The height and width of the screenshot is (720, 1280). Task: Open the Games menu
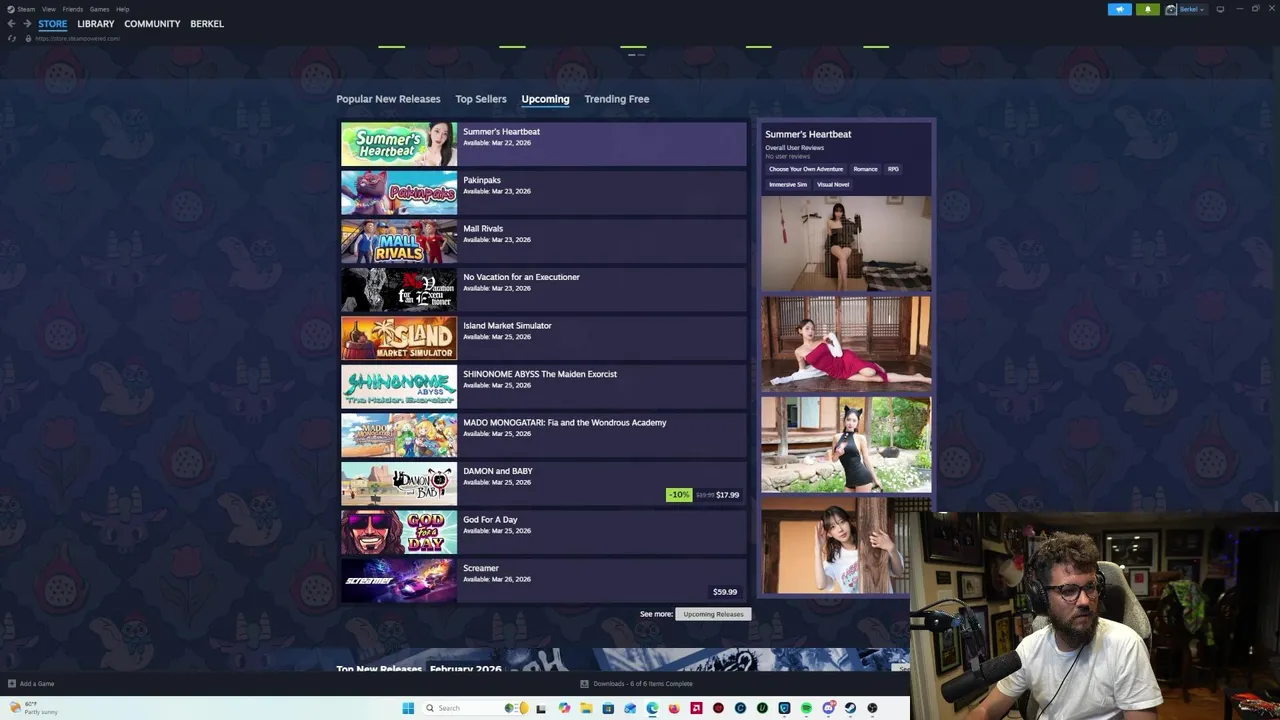[x=99, y=9]
